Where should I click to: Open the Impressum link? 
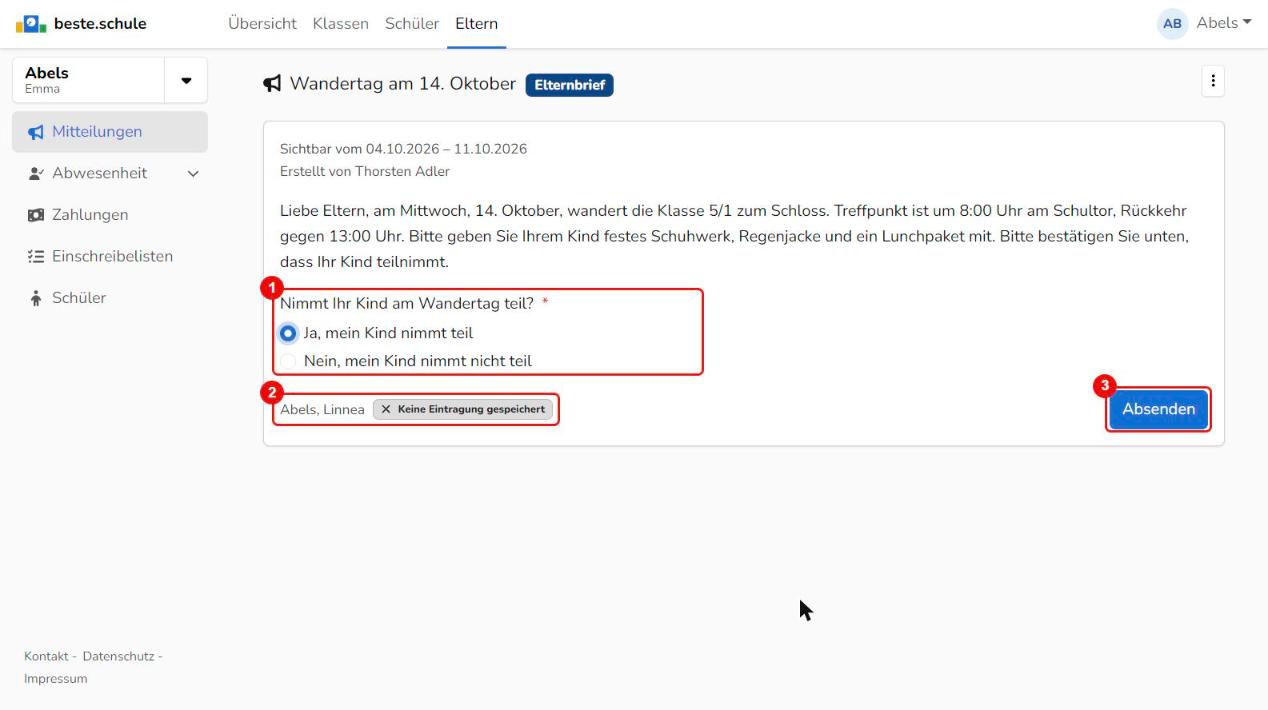point(55,679)
